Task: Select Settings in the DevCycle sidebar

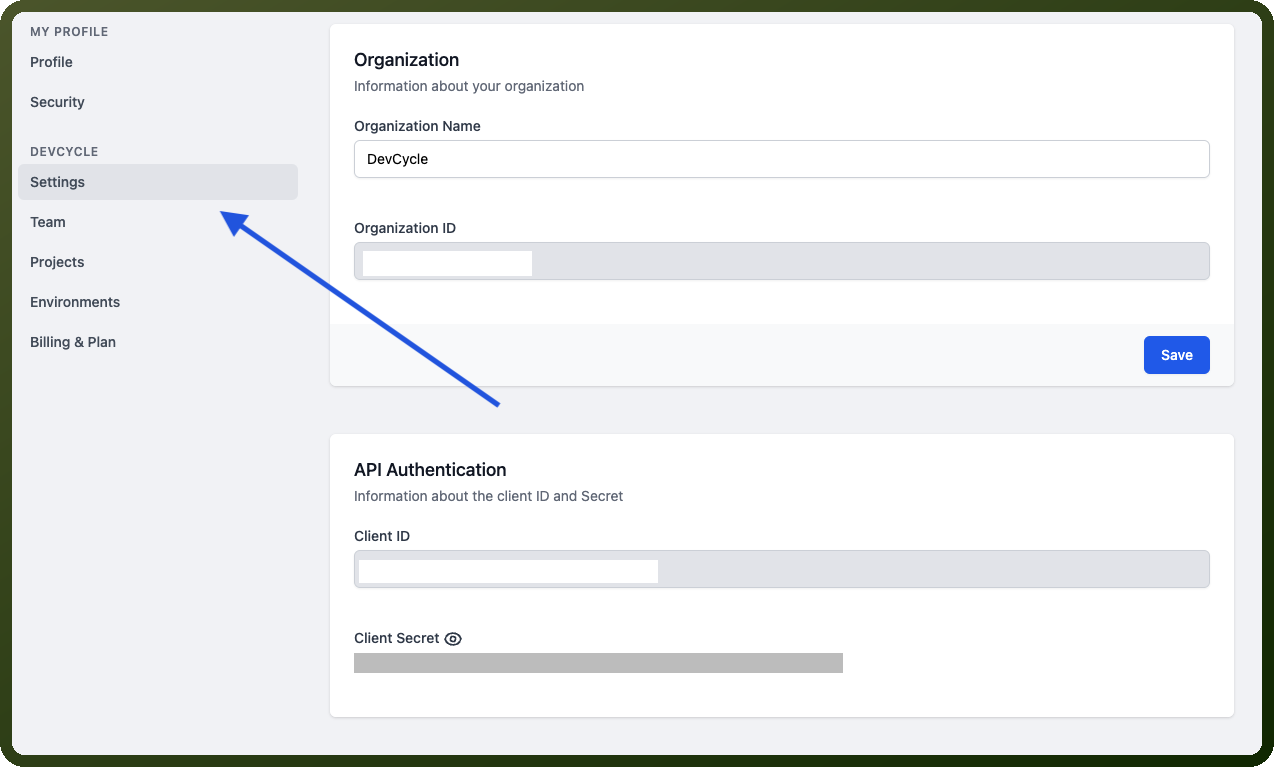Action: [158, 182]
